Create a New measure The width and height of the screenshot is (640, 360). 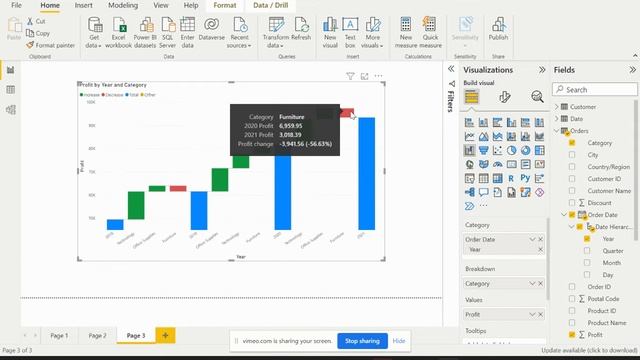(406, 33)
